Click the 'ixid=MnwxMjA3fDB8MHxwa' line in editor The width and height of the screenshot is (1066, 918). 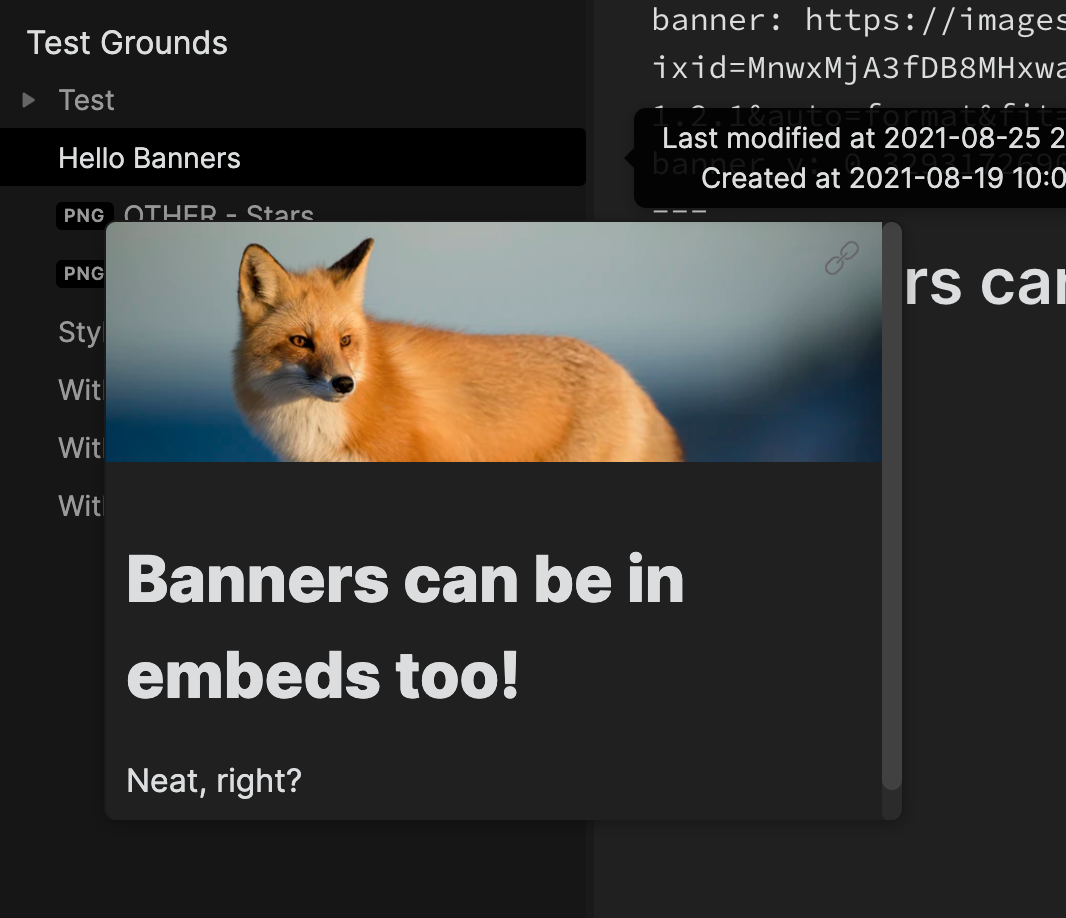tap(858, 67)
